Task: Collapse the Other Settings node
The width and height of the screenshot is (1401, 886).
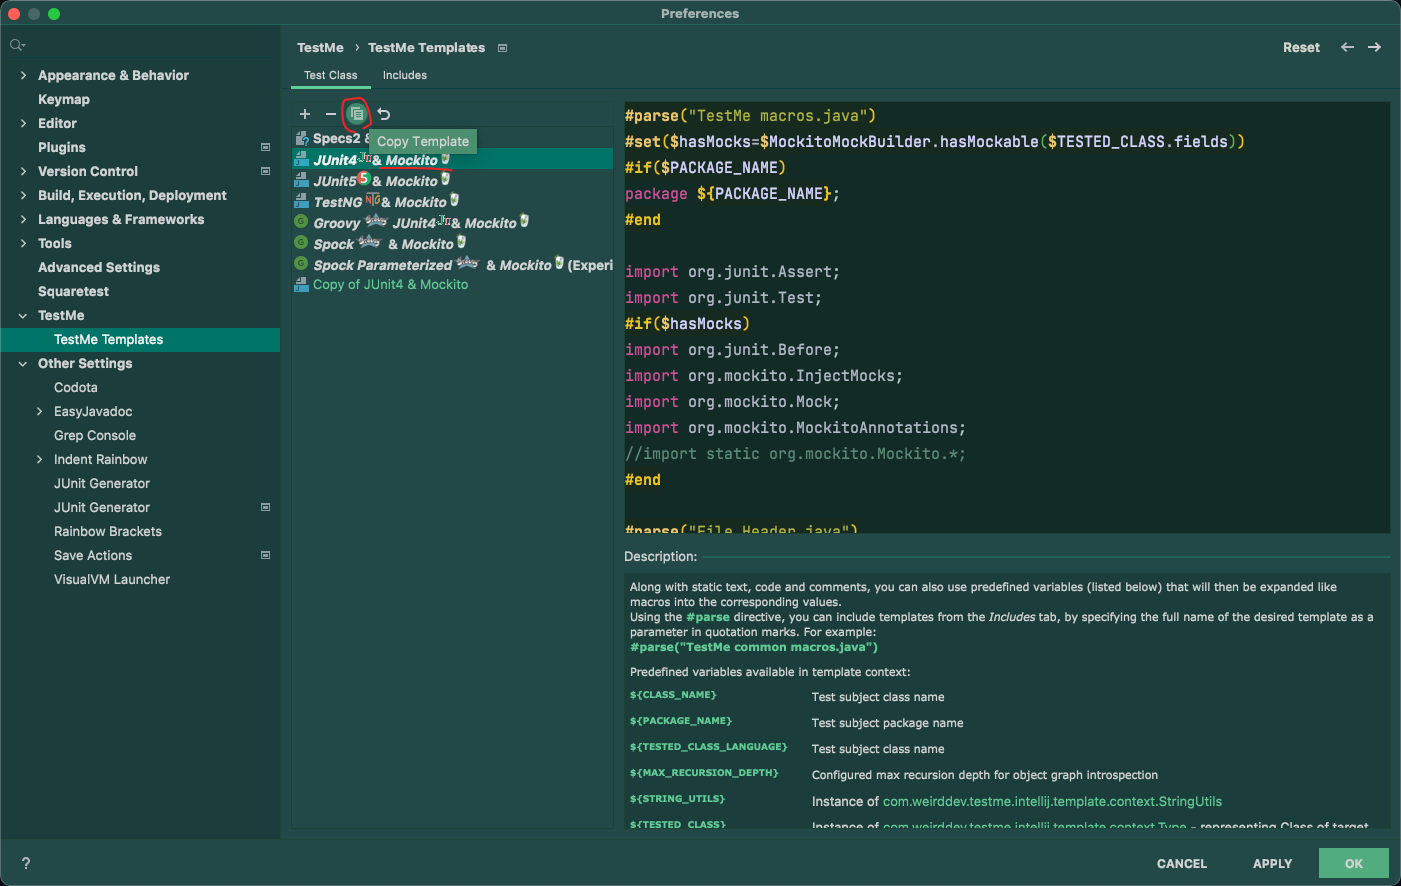Action: point(23,363)
